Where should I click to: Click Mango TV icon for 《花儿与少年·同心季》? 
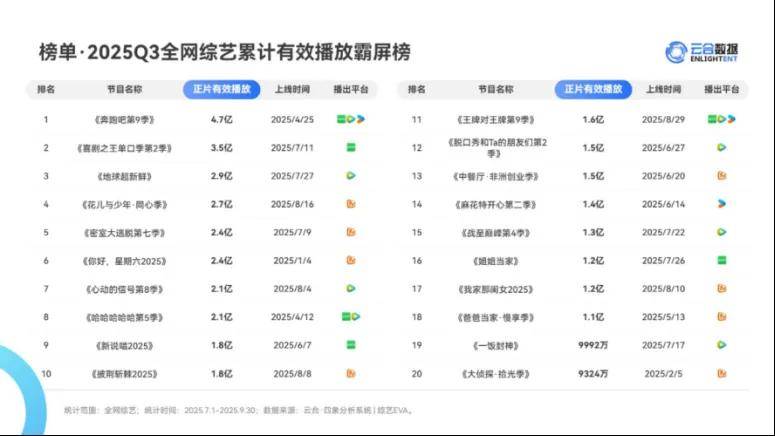(351, 204)
